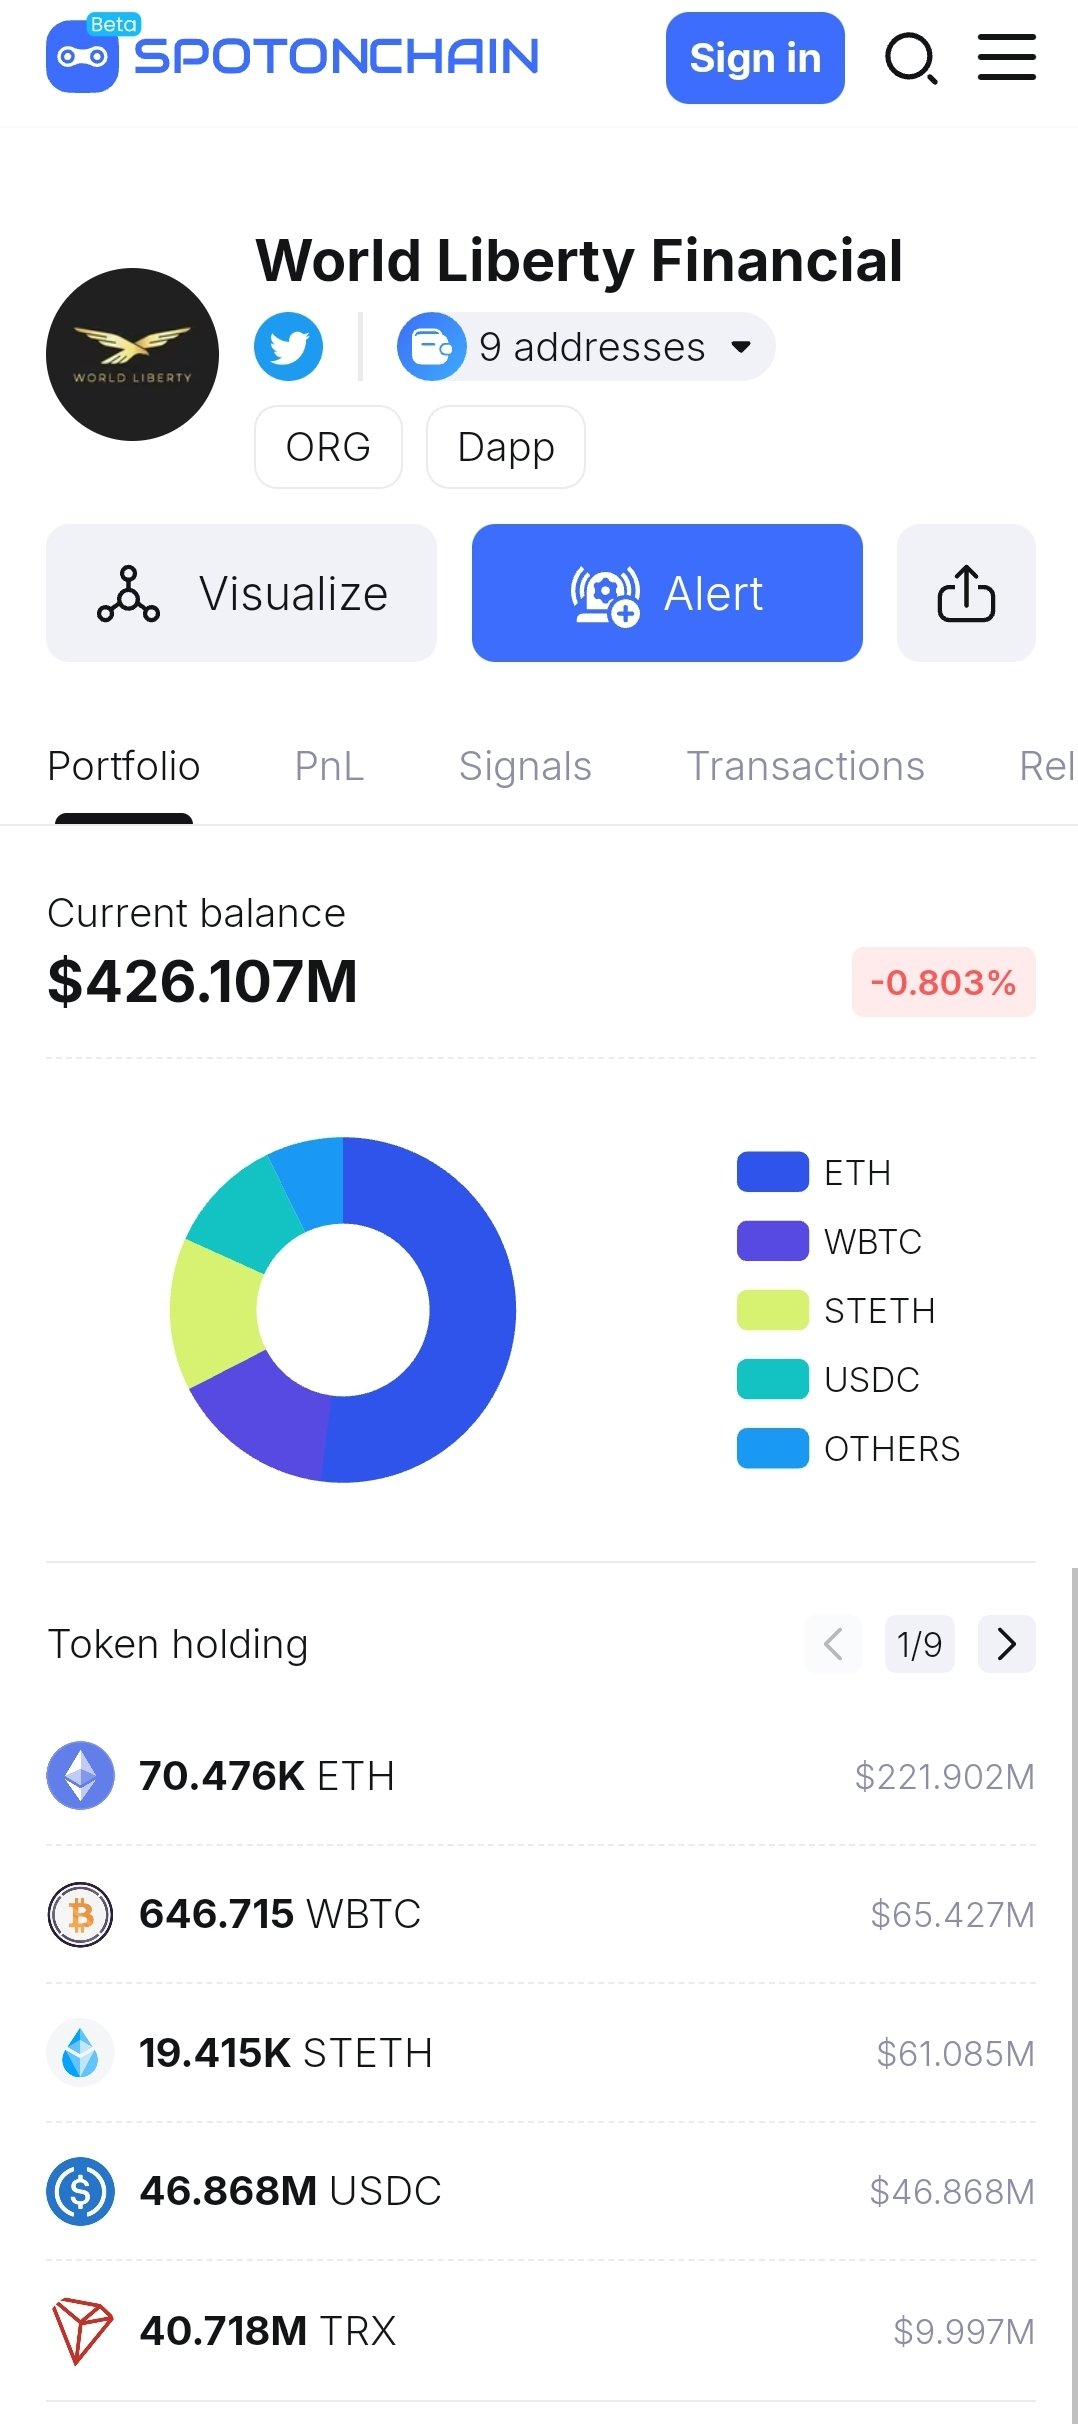This screenshot has height=2424, width=1078.
Task: Click the Visualize button
Action: tap(241, 593)
